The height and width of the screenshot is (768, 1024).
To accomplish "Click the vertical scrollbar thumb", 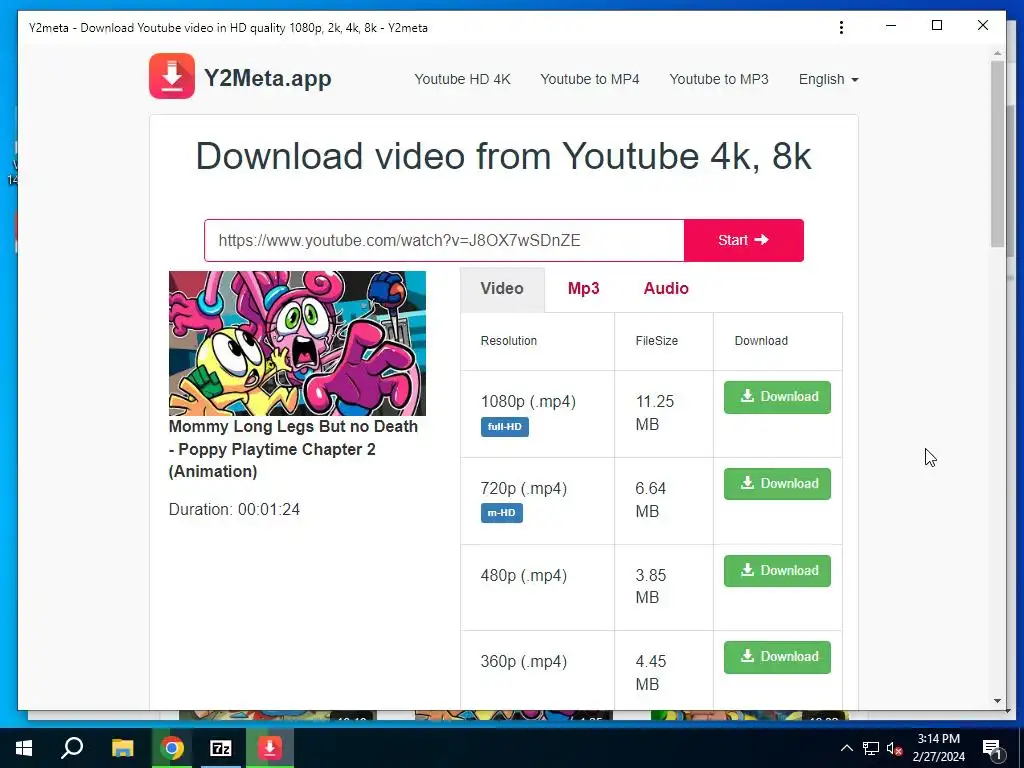I will click(997, 153).
